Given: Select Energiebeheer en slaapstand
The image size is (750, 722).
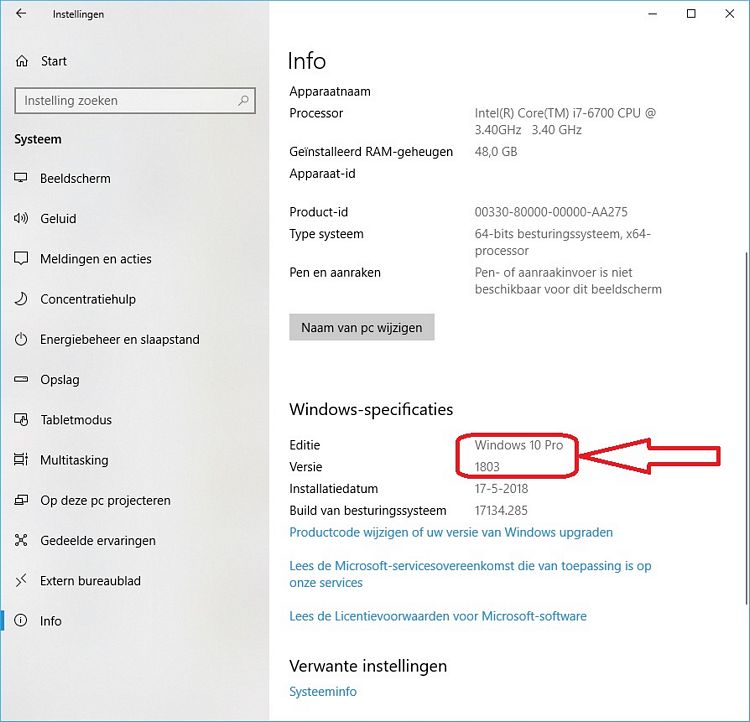Looking at the screenshot, I should [x=120, y=339].
